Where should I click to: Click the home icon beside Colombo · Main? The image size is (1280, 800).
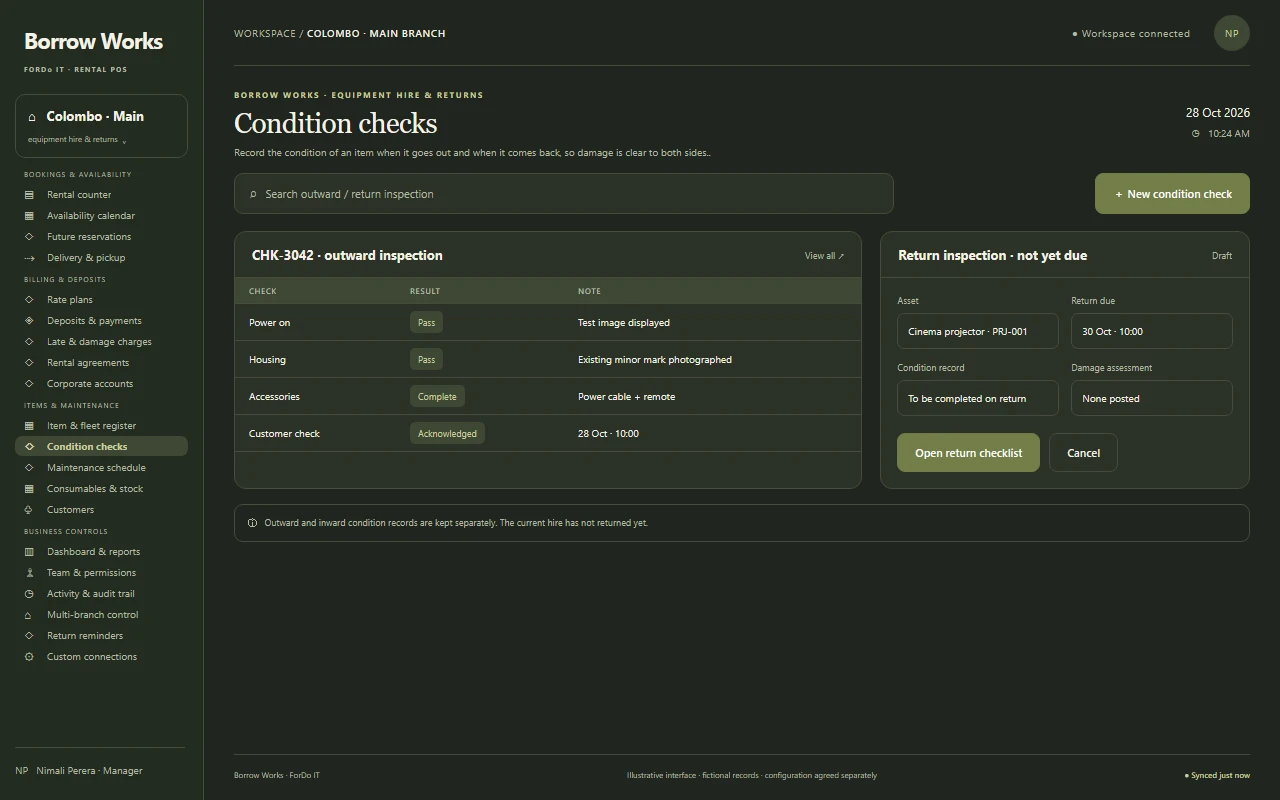click(x=32, y=117)
